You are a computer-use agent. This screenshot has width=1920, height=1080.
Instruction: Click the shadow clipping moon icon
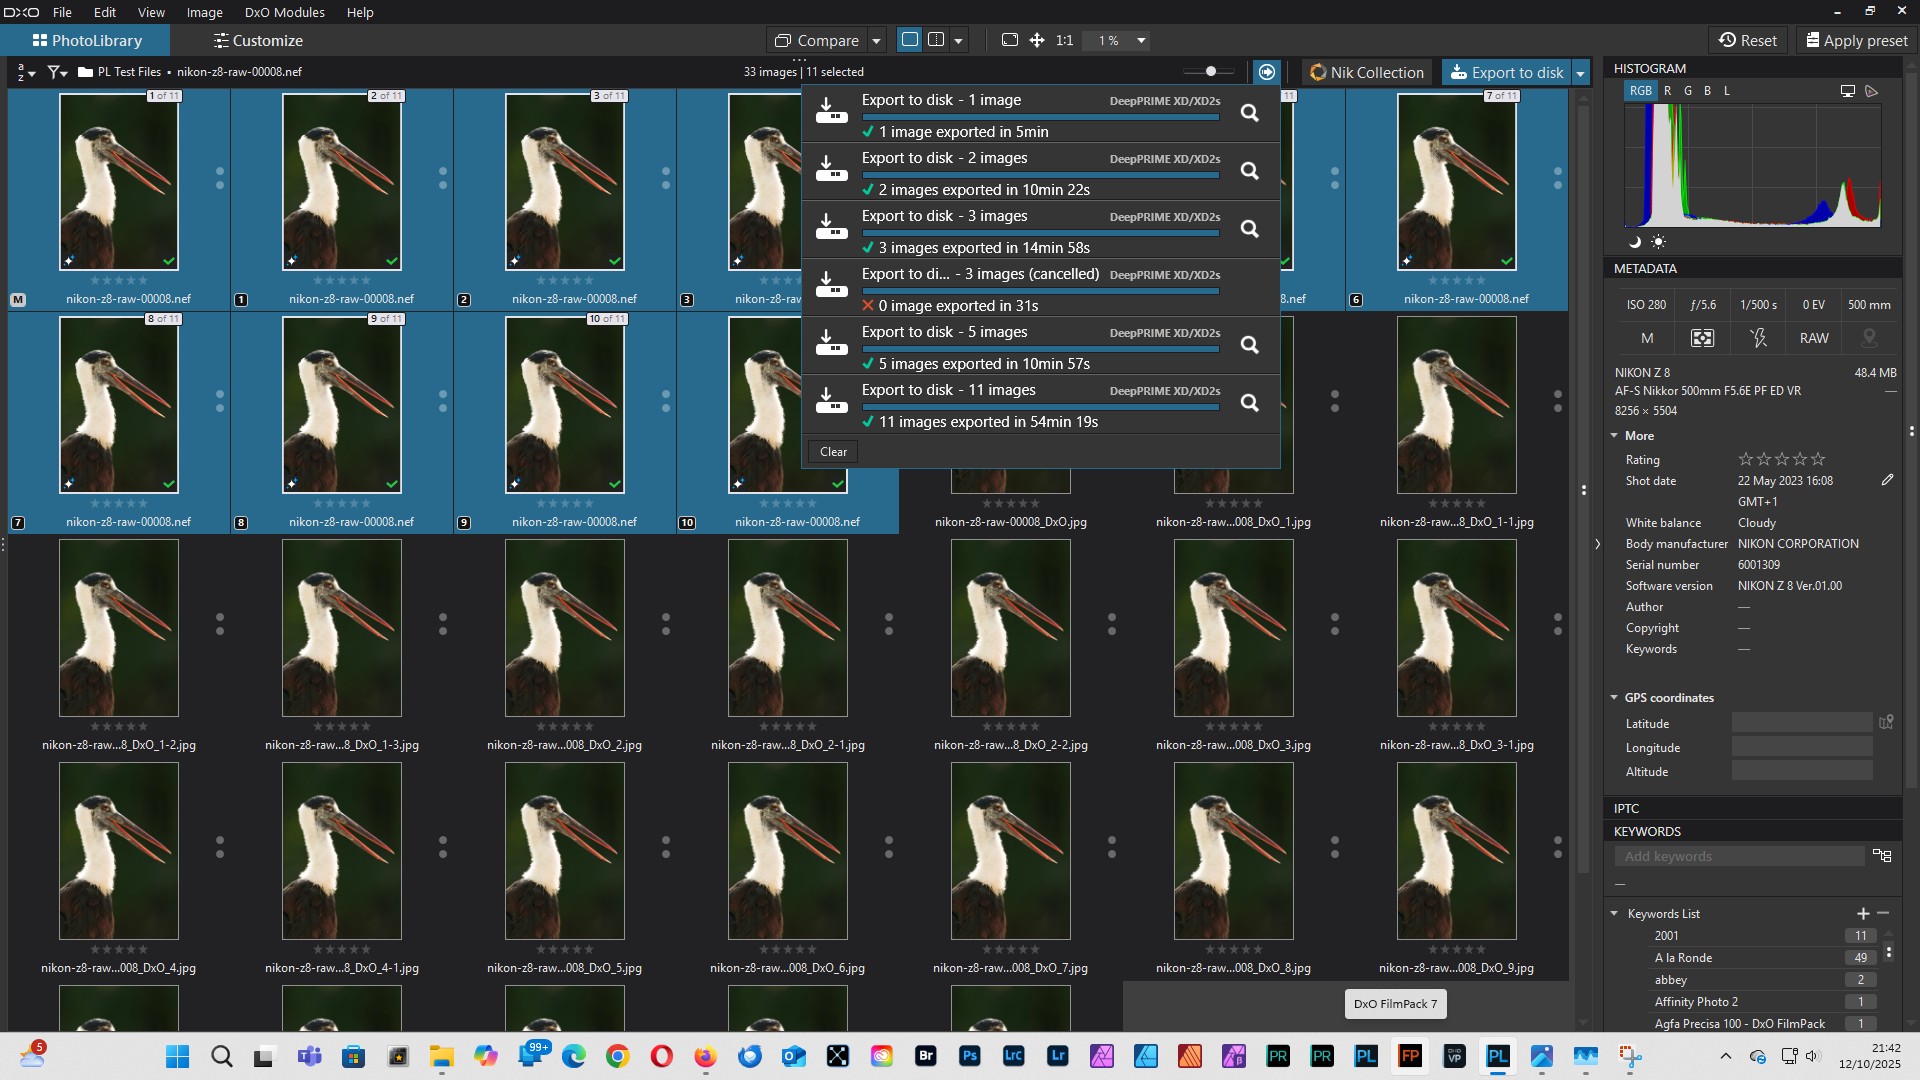pyautogui.click(x=1635, y=242)
